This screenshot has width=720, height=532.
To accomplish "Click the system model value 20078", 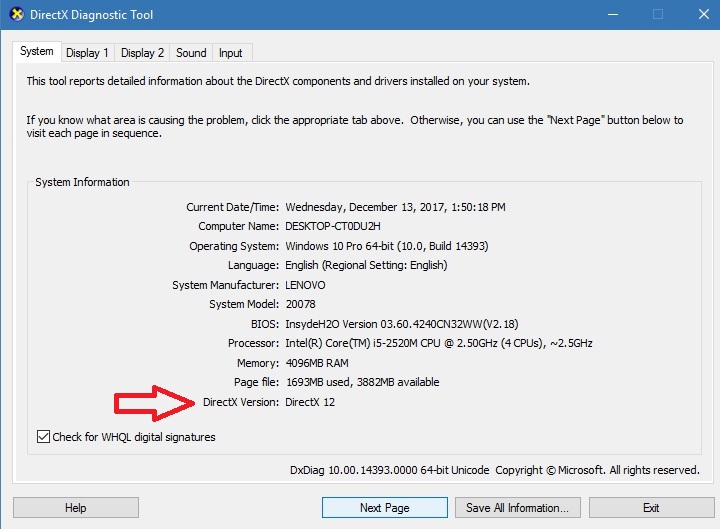I will (x=301, y=304).
